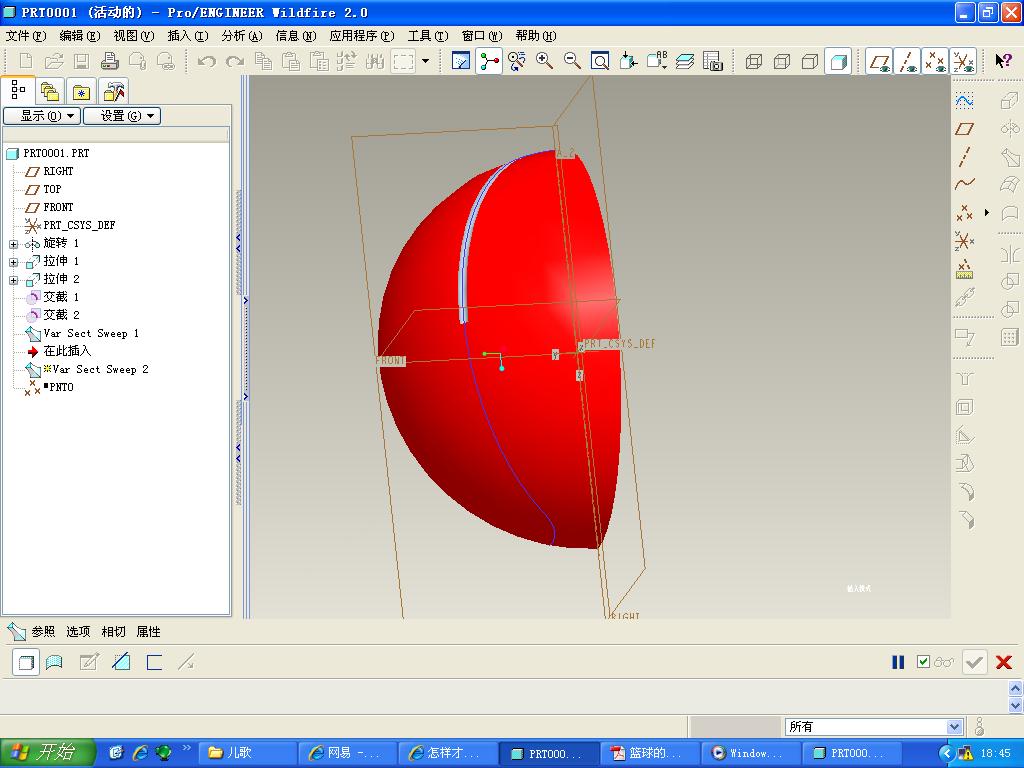Screen dimensions: 1024x768
Task: Click the Zoom In magnifier icon
Action: [544, 61]
